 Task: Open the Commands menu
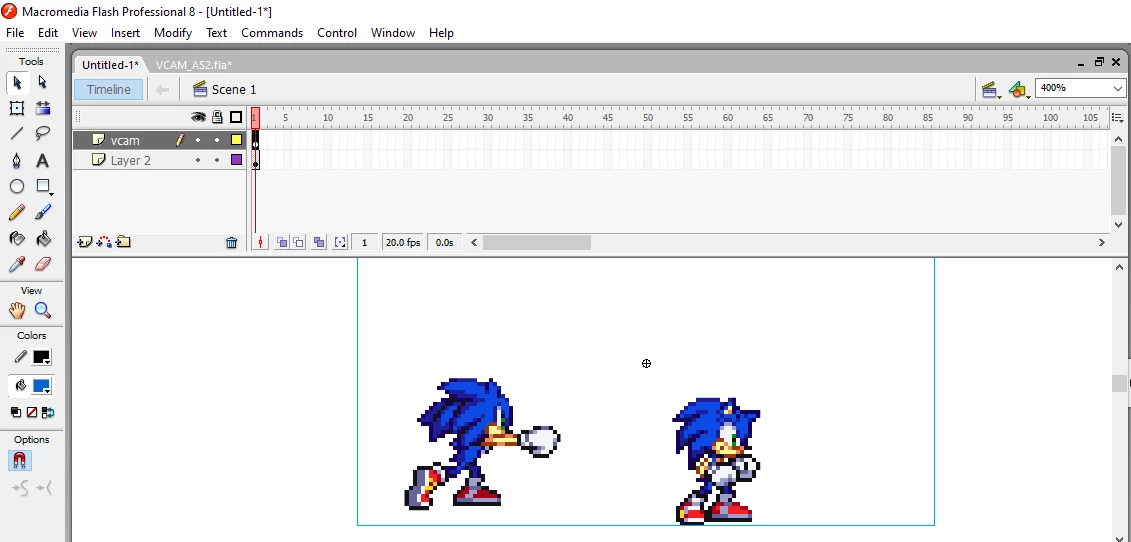tap(272, 32)
